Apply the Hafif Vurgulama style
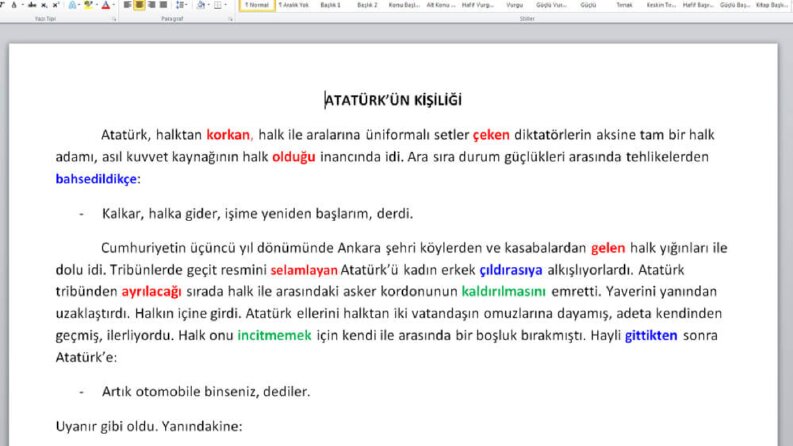 pyautogui.click(x=477, y=5)
